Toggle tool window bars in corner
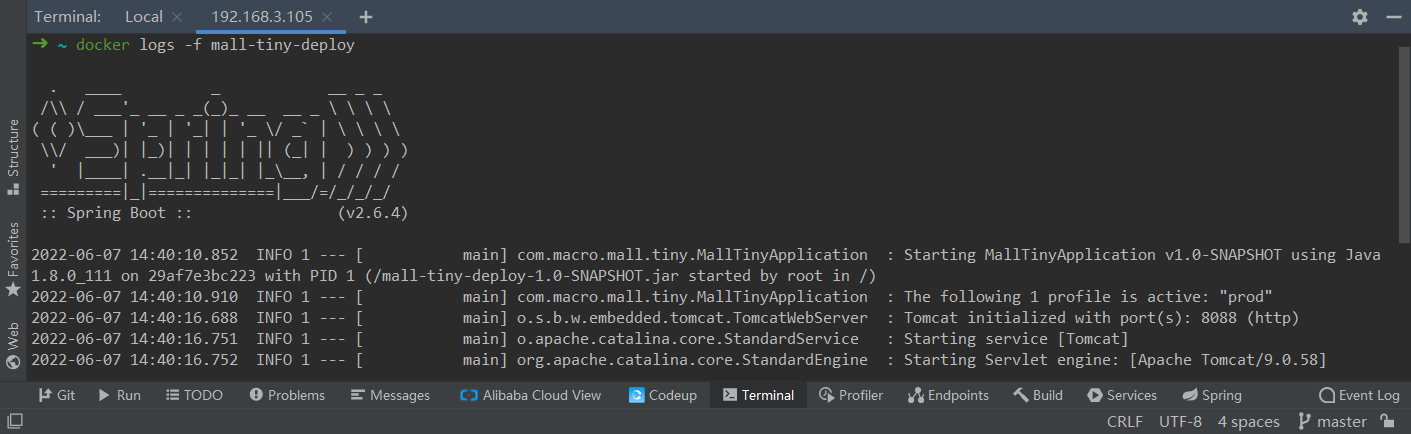1411x434 pixels. pos(13,422)
